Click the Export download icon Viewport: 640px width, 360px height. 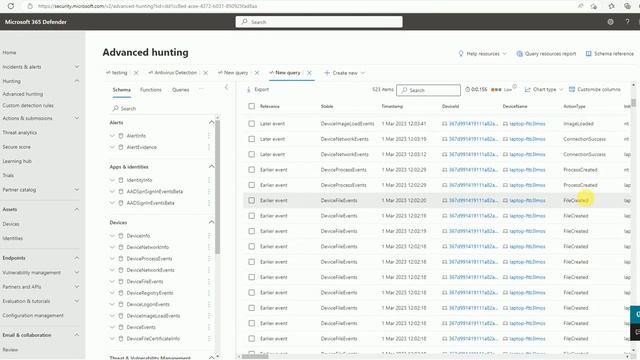[249, 89]
